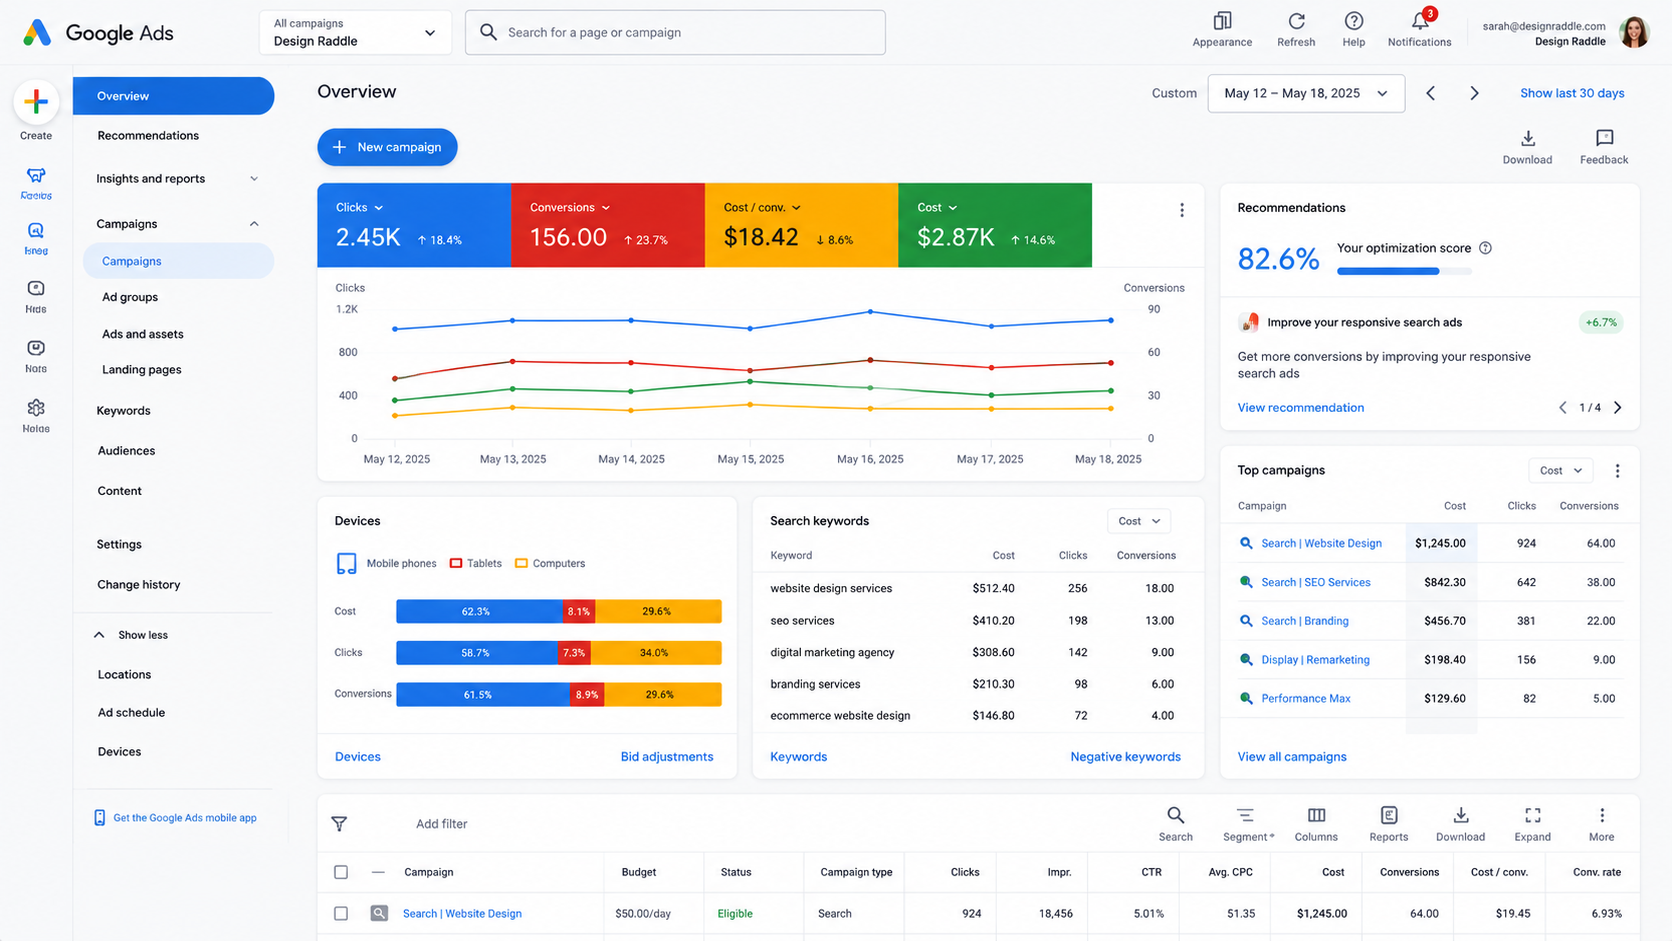Tick the select-all campaigns checkbox in header
The height and width of the screenshot is (941, 1672).
click(341, 872)
